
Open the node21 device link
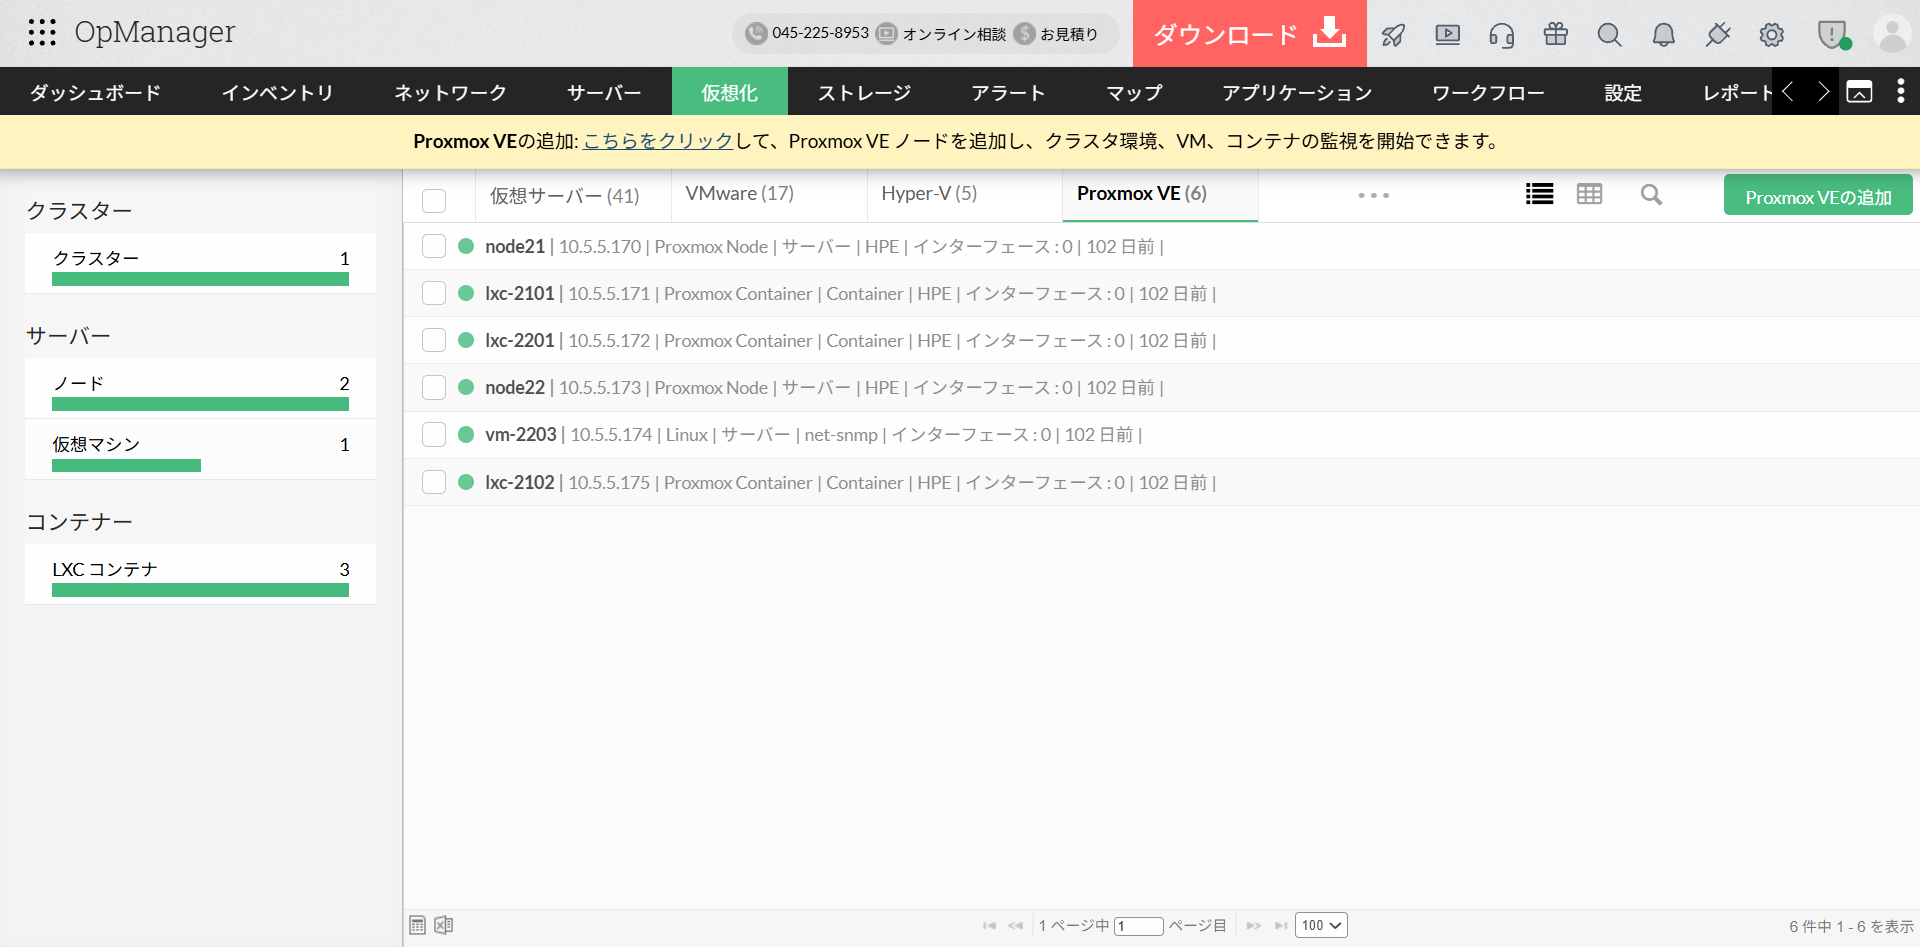point(515,246)
